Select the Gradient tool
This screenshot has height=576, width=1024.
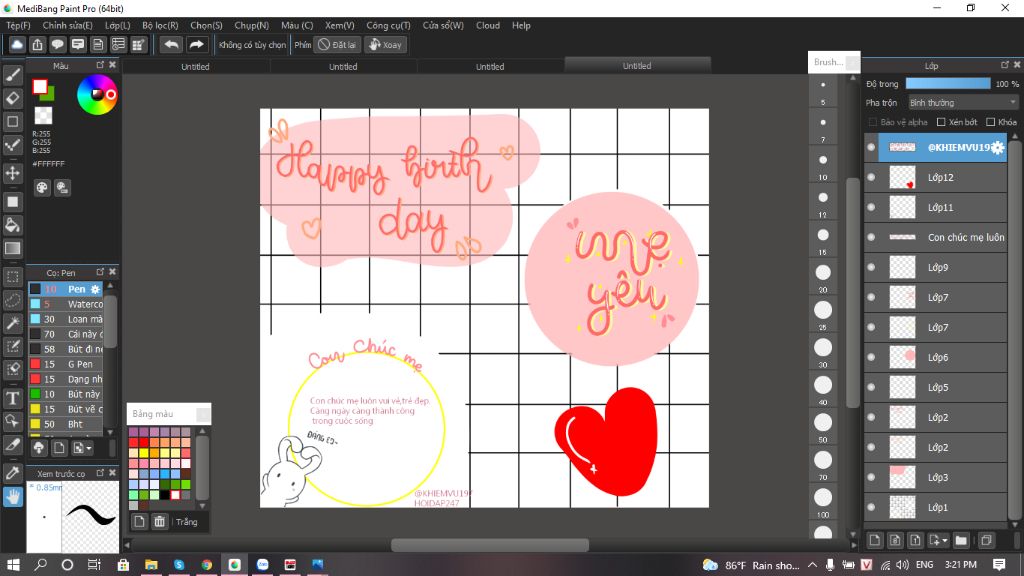coord(12,248)
